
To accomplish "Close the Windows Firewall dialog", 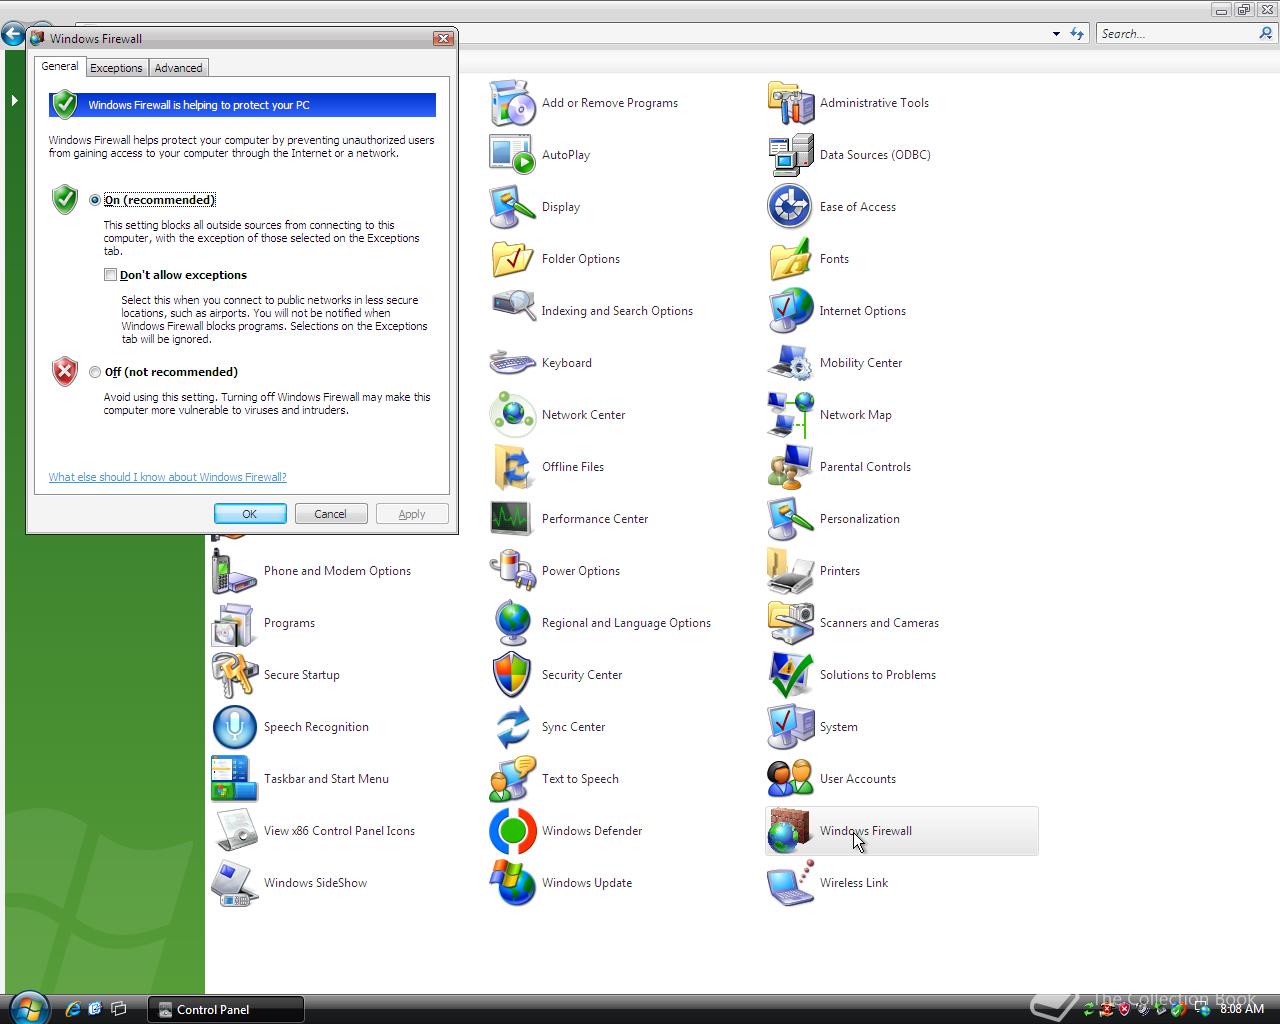I will [x=443, y=38].
